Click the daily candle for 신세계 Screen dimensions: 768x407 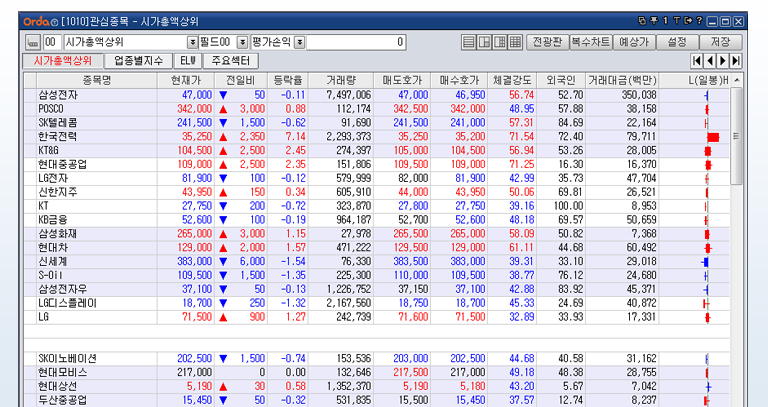click(x=705, y=262)
